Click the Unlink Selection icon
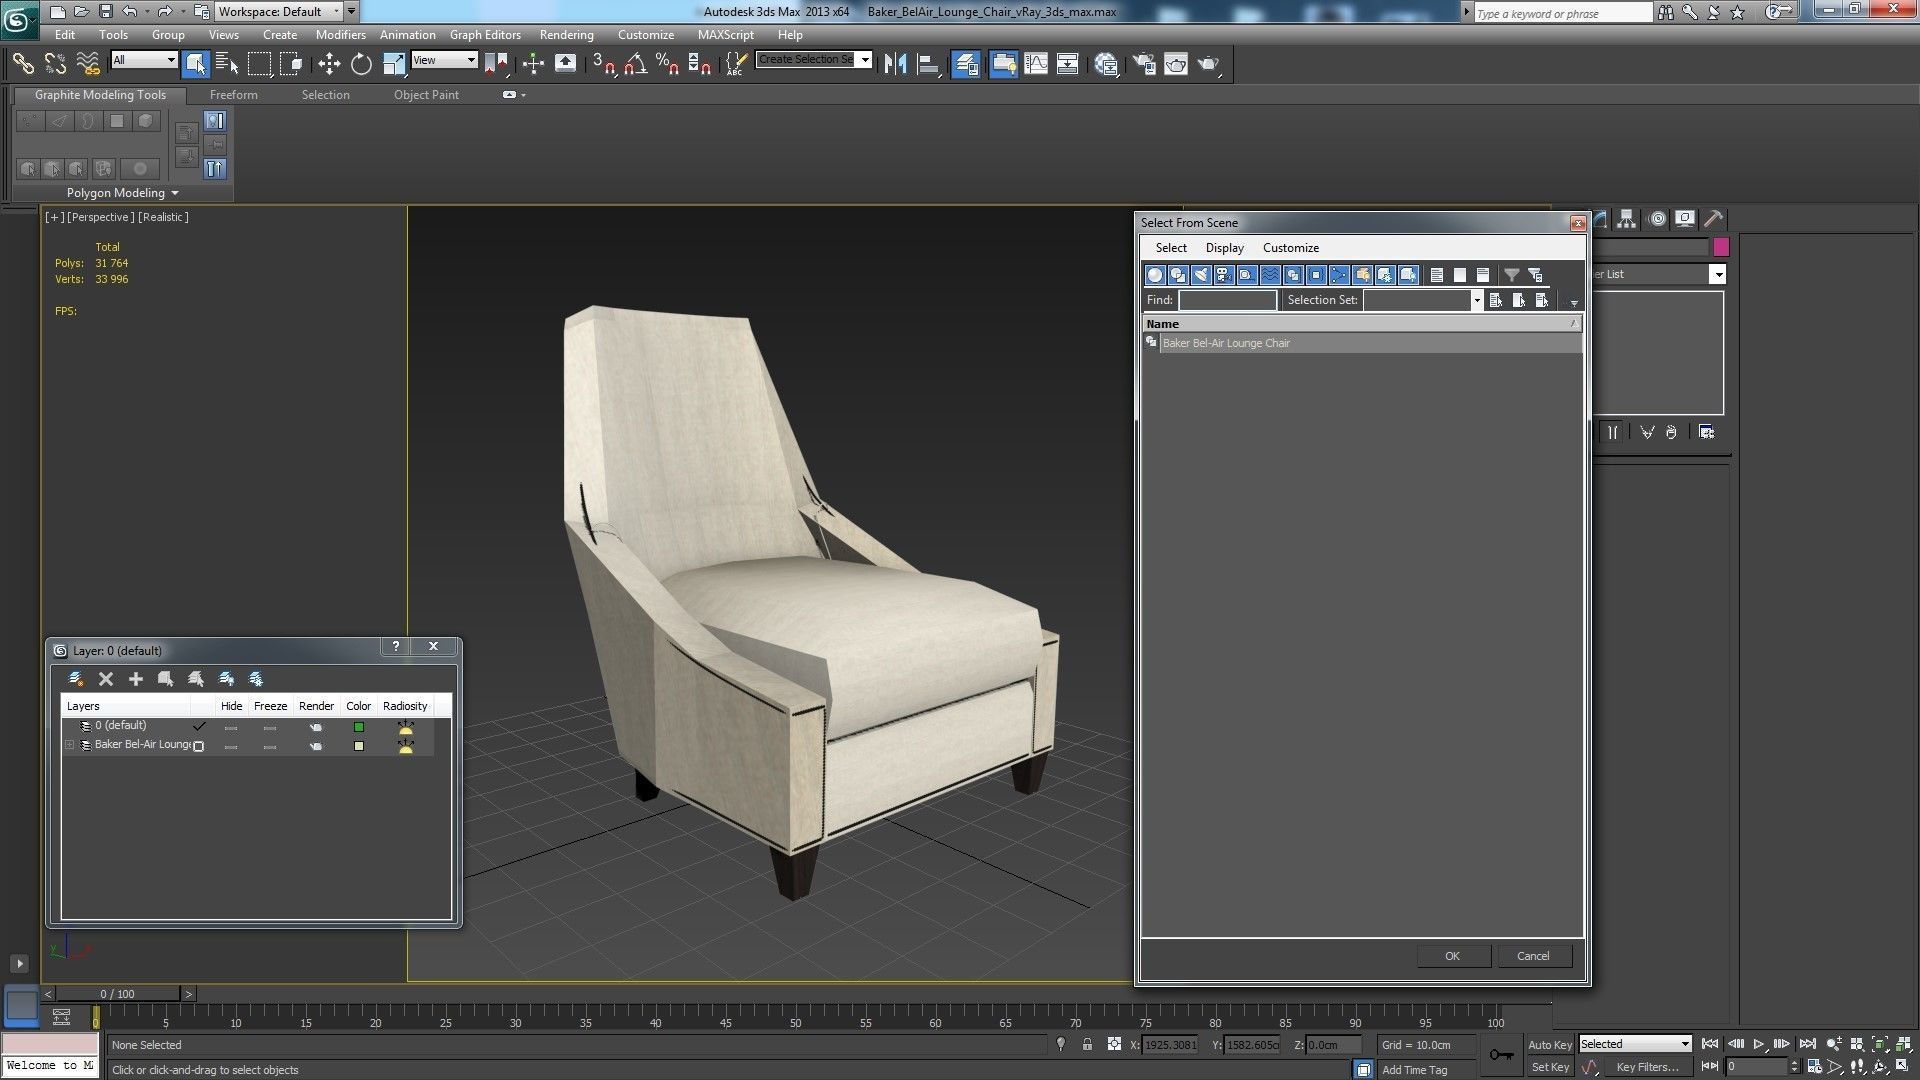1920x1080 pixels. tap(55, 64)
